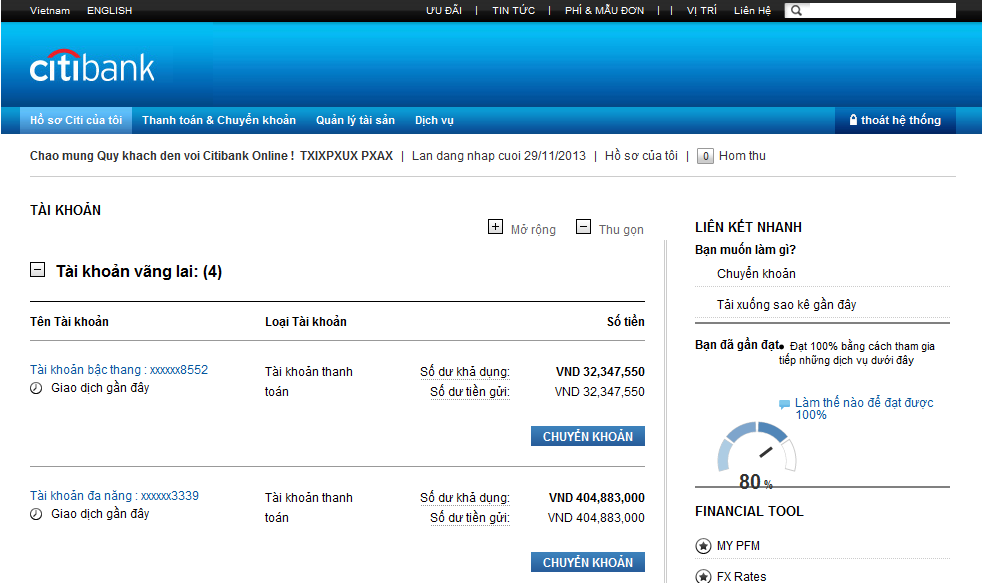Open TIN TỨC in top bar
Screen dimensions: 982x585
point(514,11)
